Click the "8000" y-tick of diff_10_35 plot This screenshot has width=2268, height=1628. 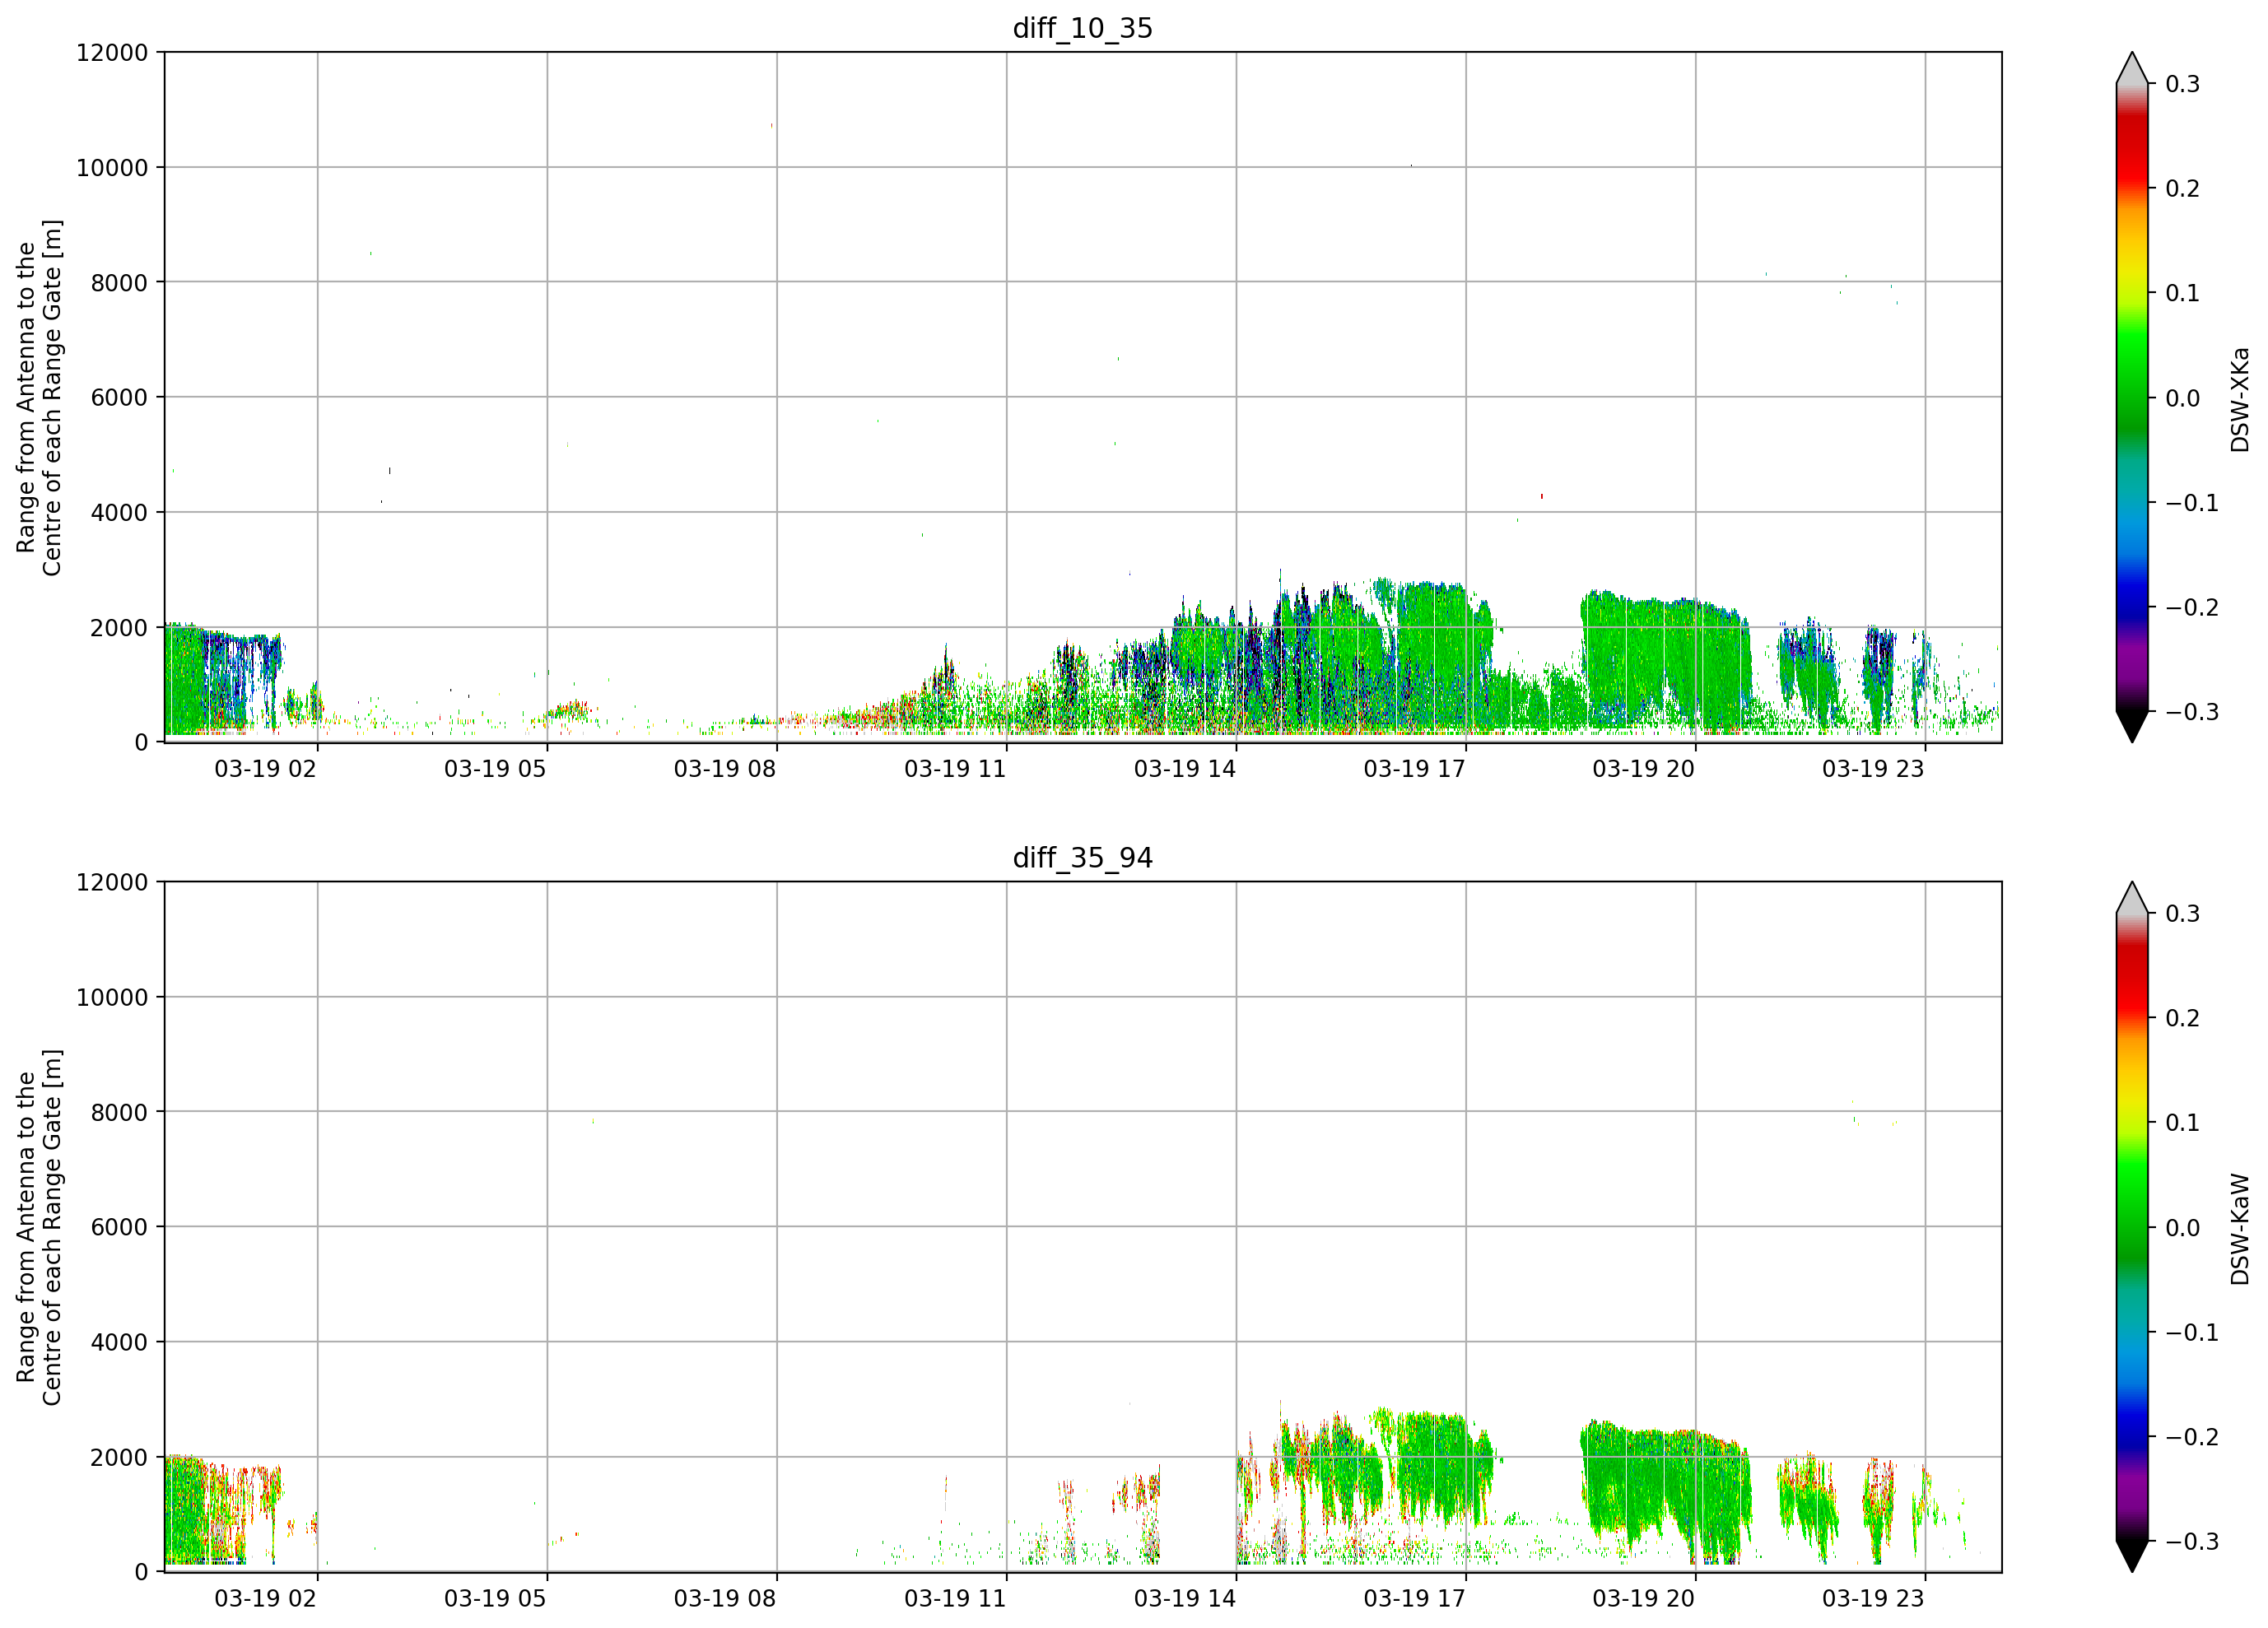click(119, 283)
